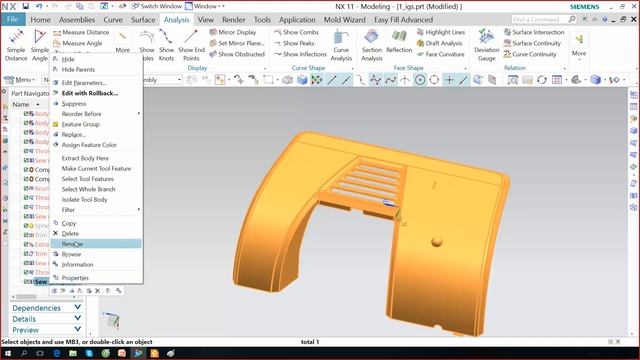Open the Mold Wizard tab
The height and width of the screenshot is (360, 640).
click(344, 20)
